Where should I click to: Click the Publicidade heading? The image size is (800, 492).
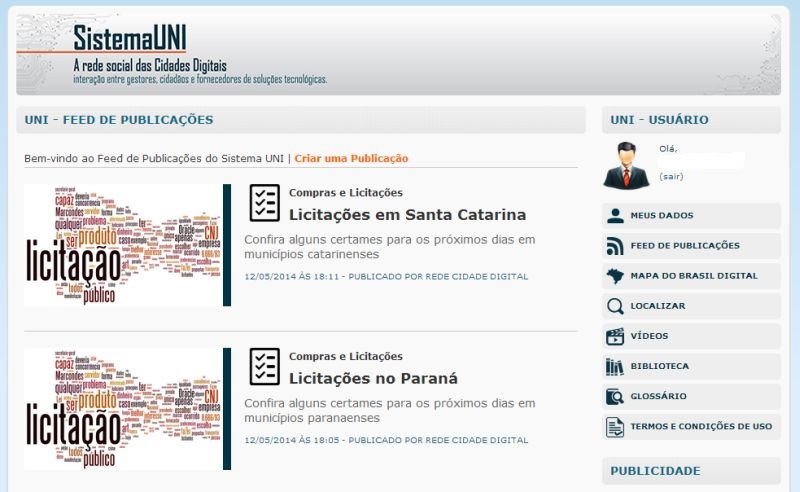[655, 471]
